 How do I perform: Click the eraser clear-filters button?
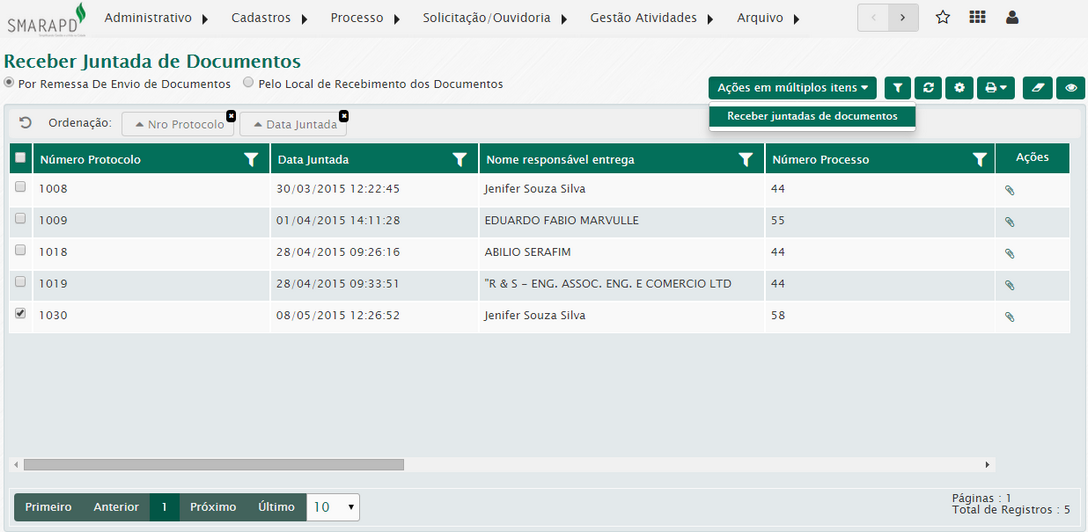pos(1038,88)
